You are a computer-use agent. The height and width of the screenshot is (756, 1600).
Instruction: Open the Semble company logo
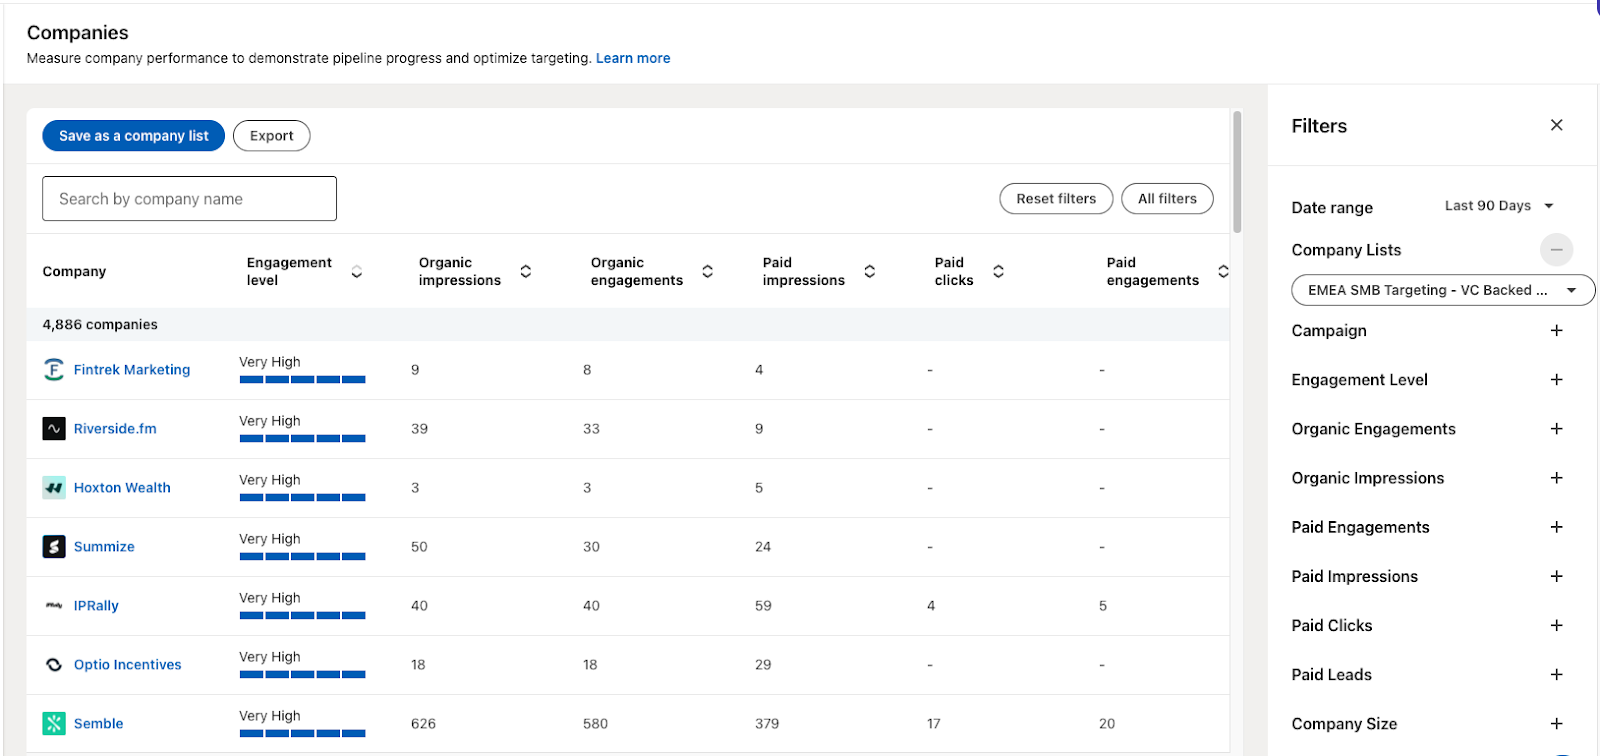(x=54, y=724)
